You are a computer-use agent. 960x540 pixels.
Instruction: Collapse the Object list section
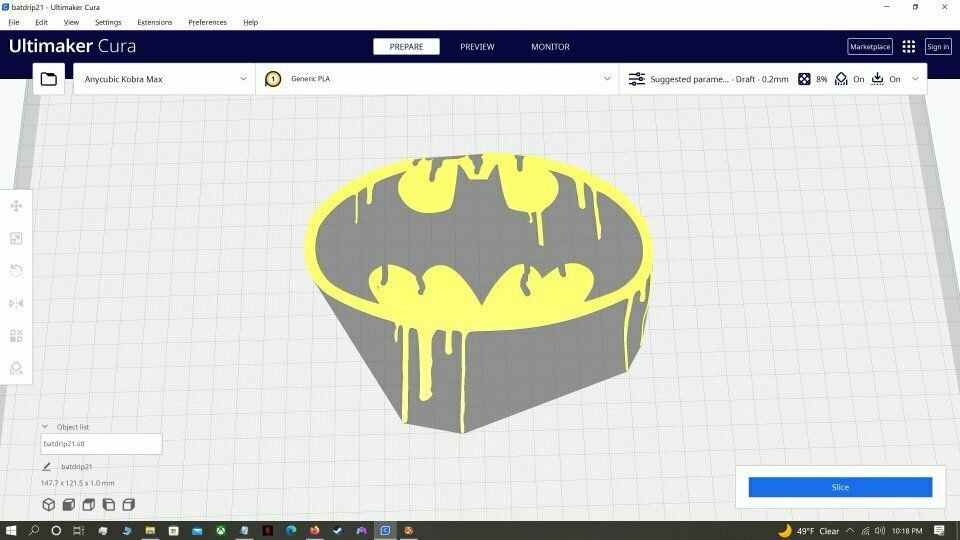(45, 427)
